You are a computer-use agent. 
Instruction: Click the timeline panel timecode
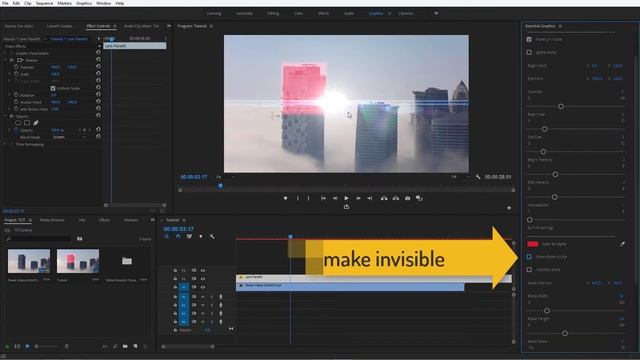[x=178, y=229]
